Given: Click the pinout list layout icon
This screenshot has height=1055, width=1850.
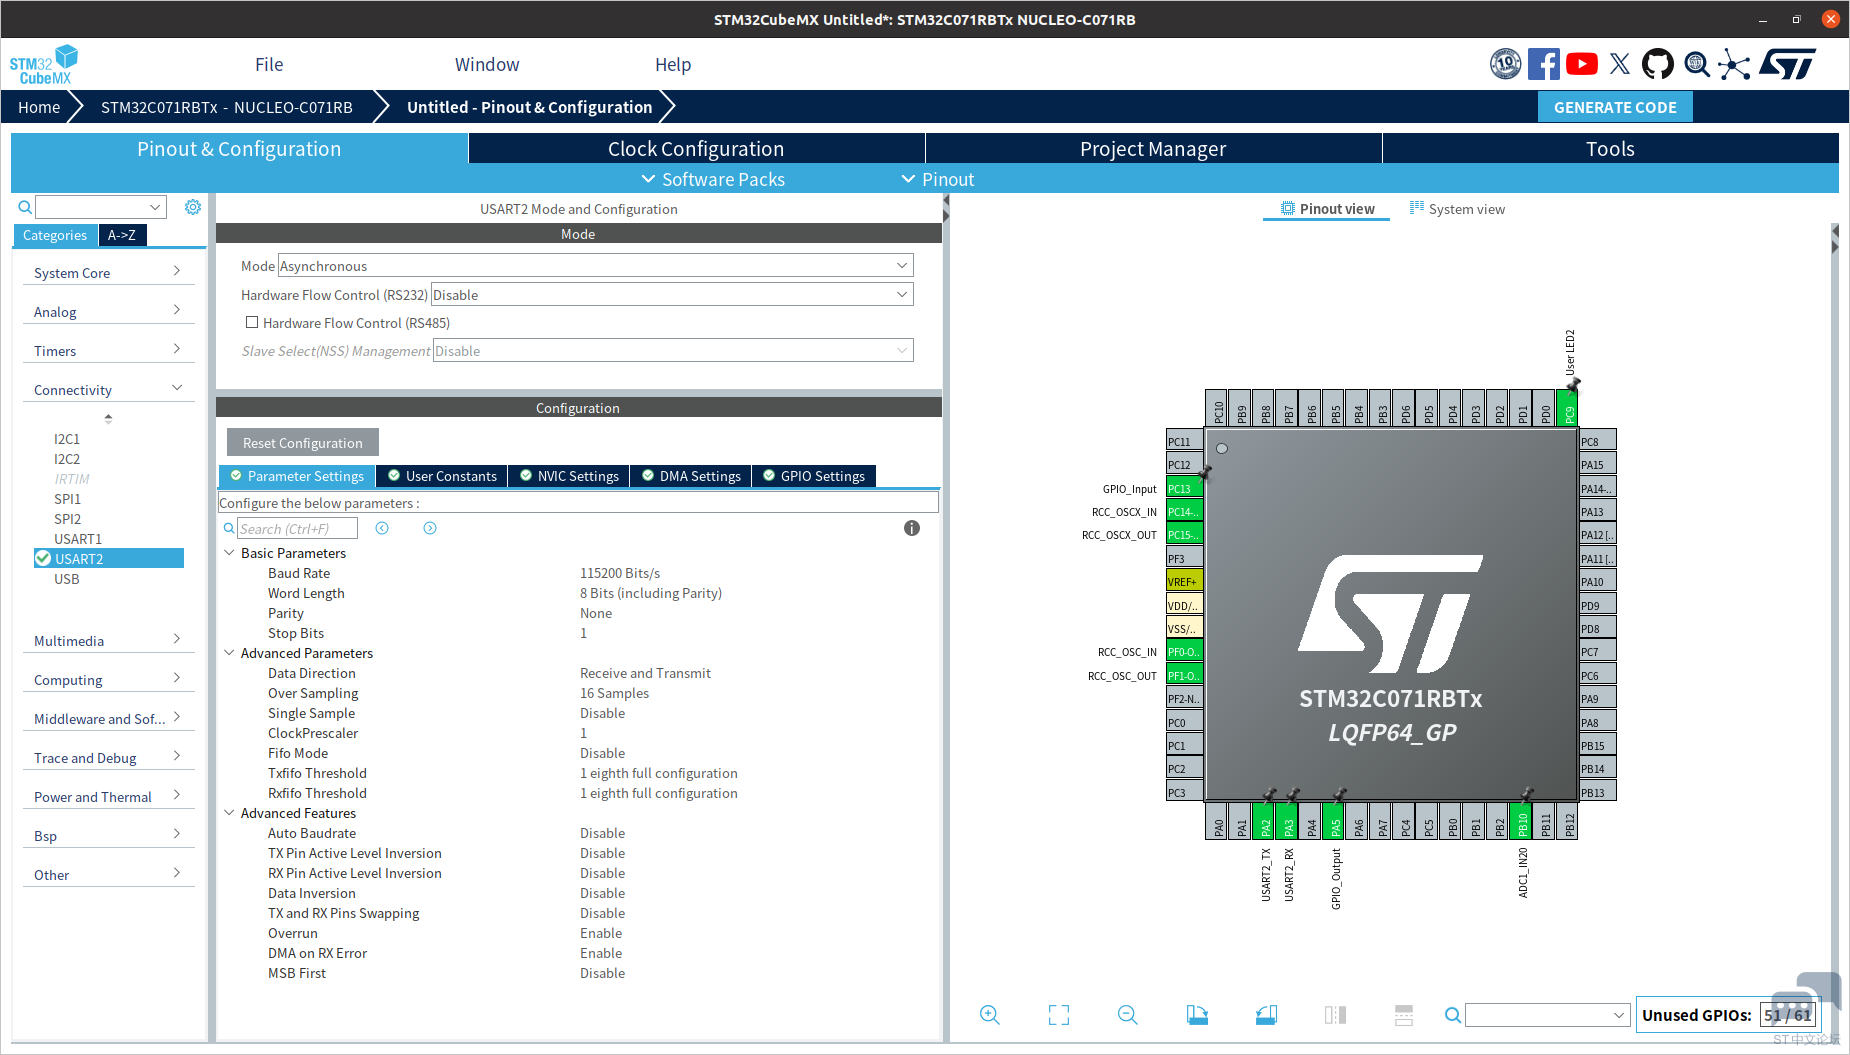Looking at the screenshot, I should pyautogui.click(x=1404, y=1015).
